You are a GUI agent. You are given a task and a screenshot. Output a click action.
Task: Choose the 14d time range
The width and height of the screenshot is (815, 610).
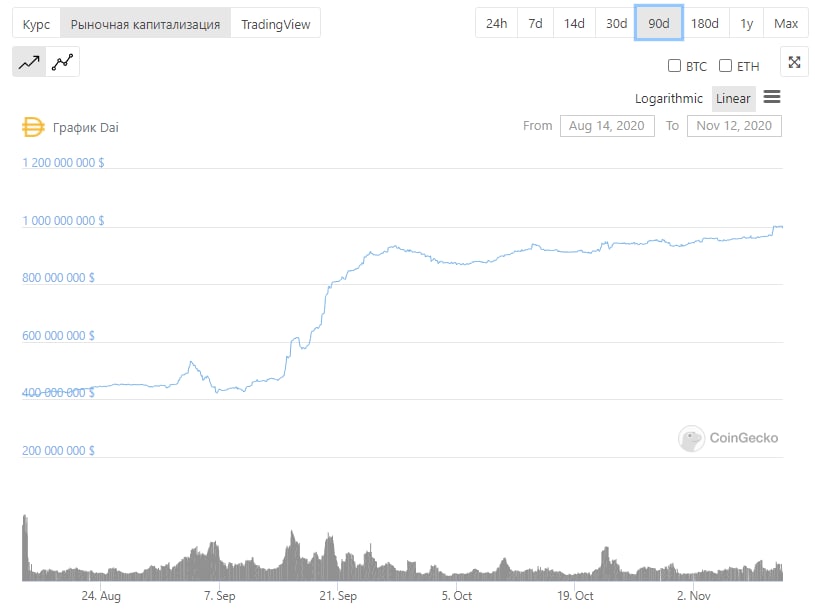574,23
